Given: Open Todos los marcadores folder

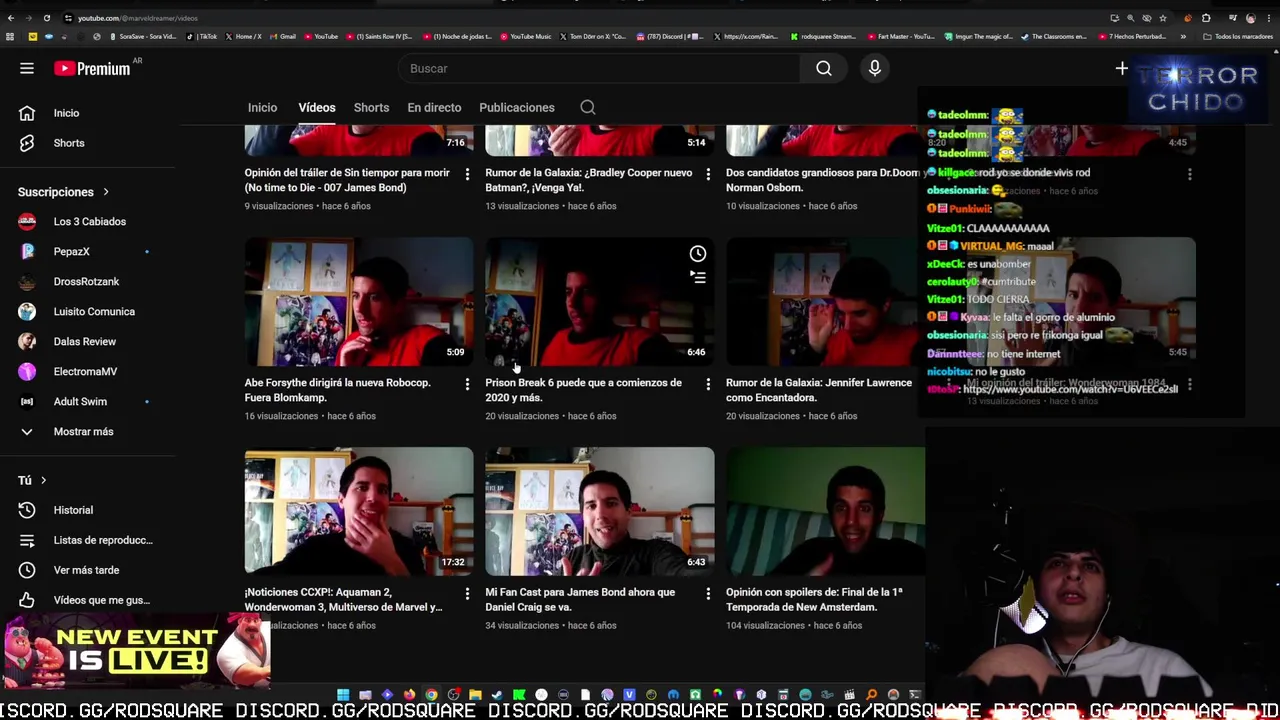Looking at the screenshot, I should 1239,37.
